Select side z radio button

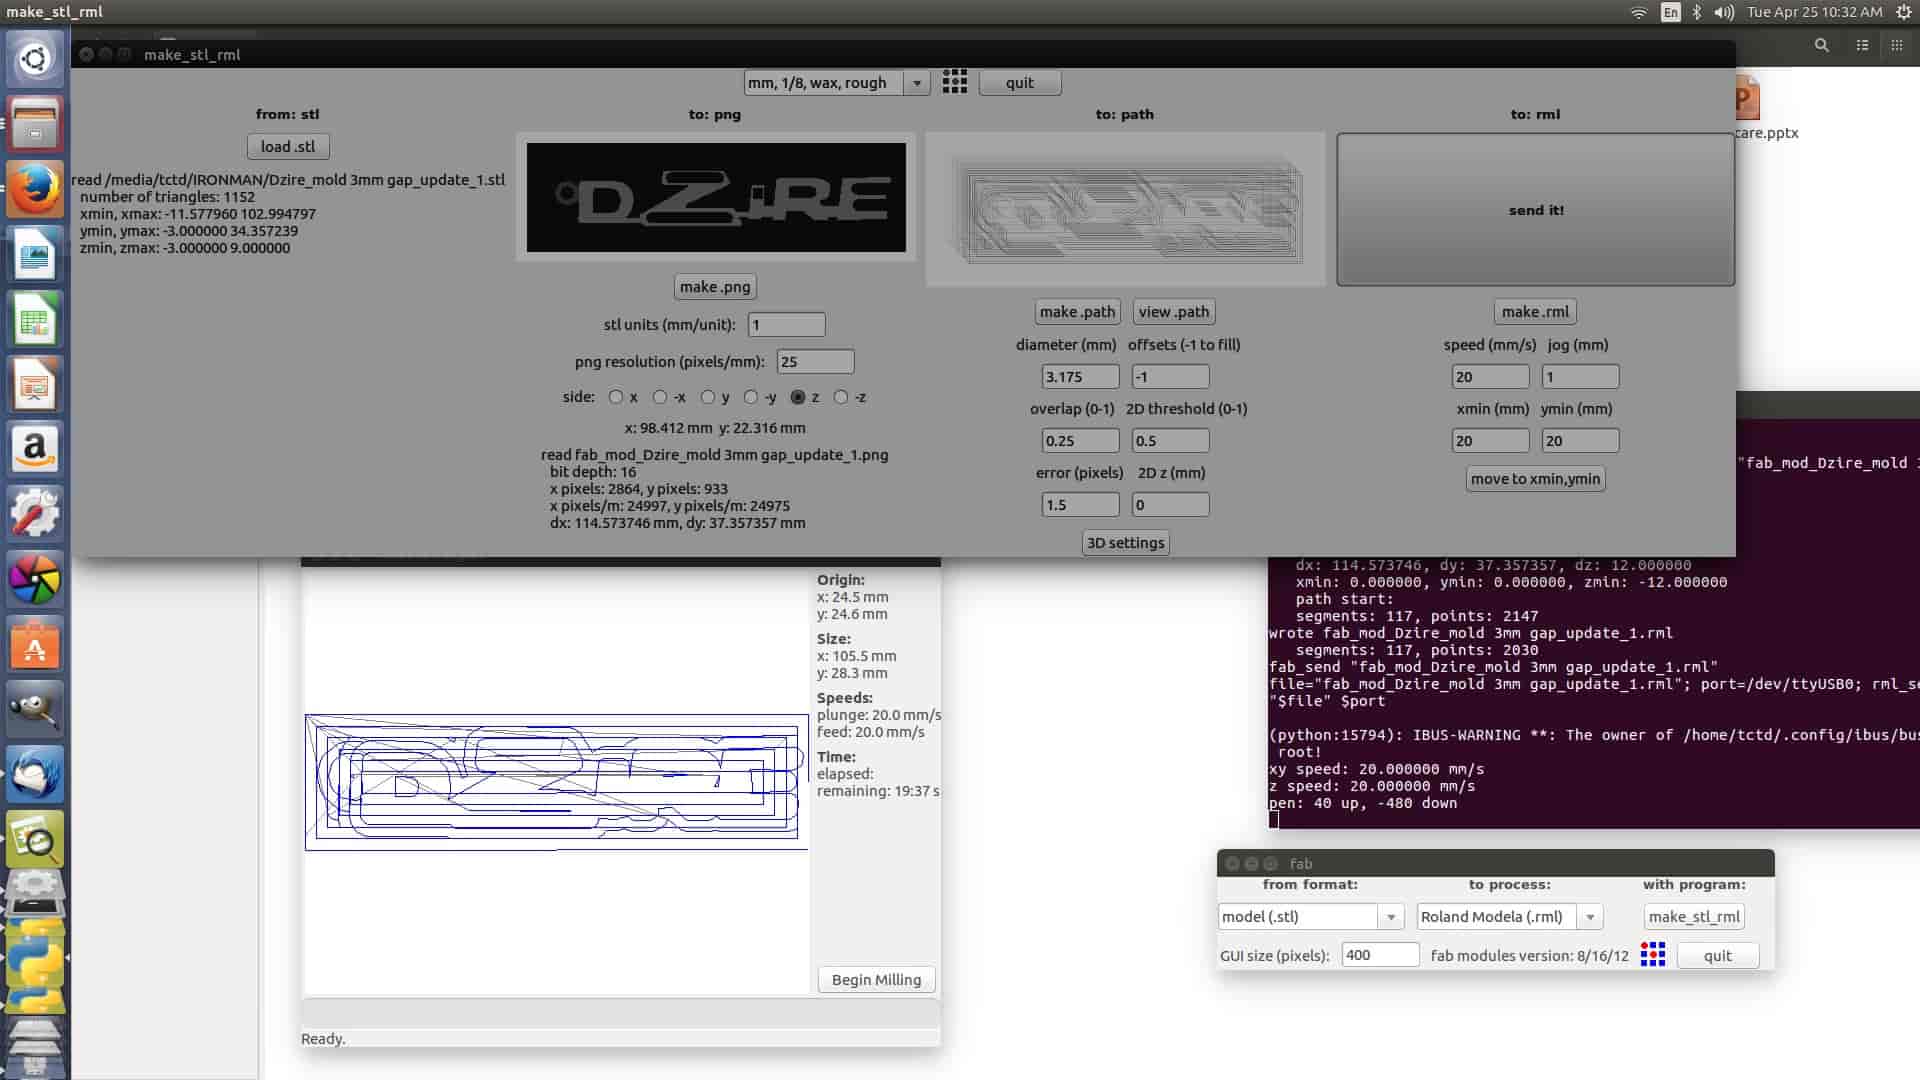coord(798,397)
